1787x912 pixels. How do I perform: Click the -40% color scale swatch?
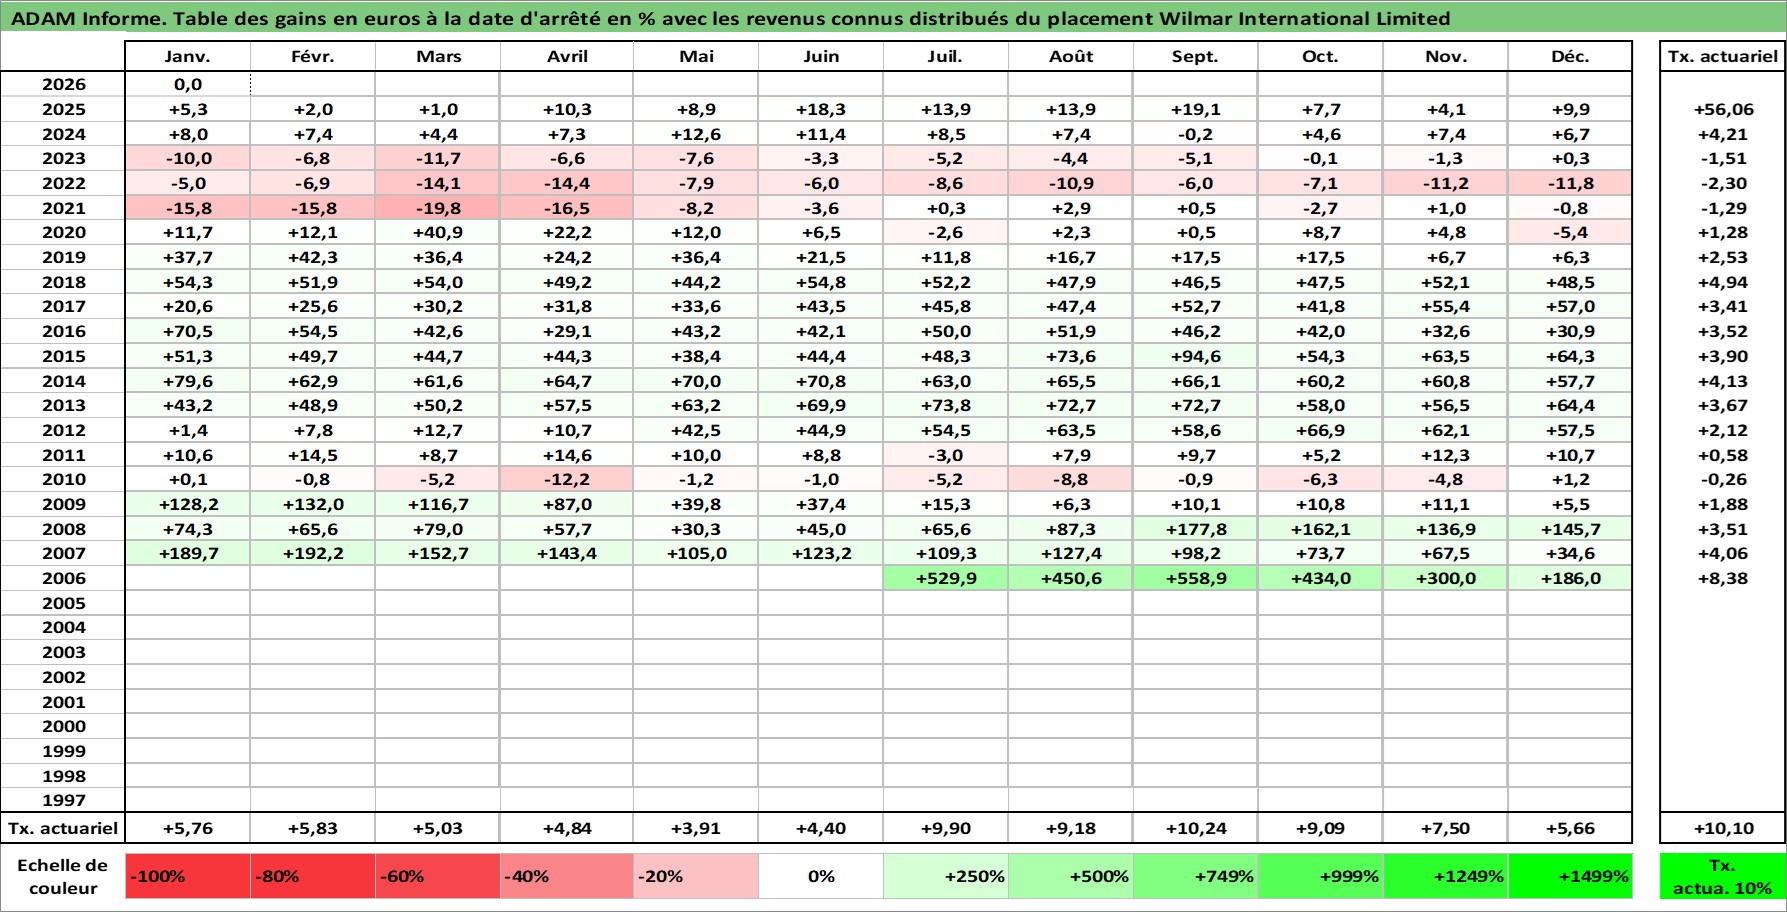pos(567,876)
